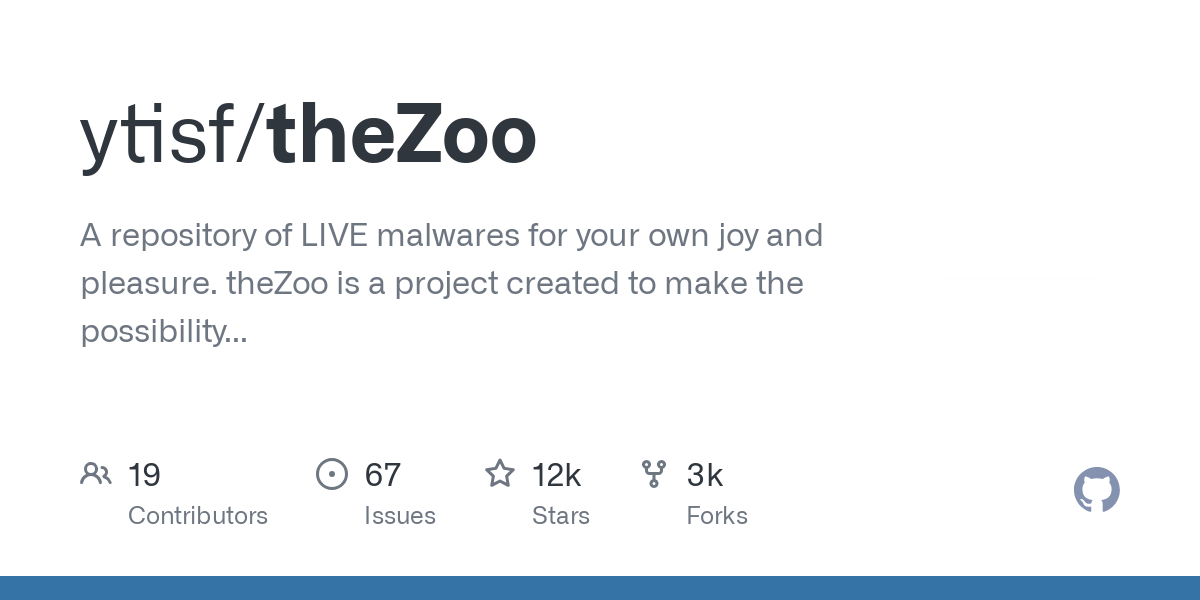Click the slash separator in the title
This screenshot has width=1200, height=600.
pos(251,137)
